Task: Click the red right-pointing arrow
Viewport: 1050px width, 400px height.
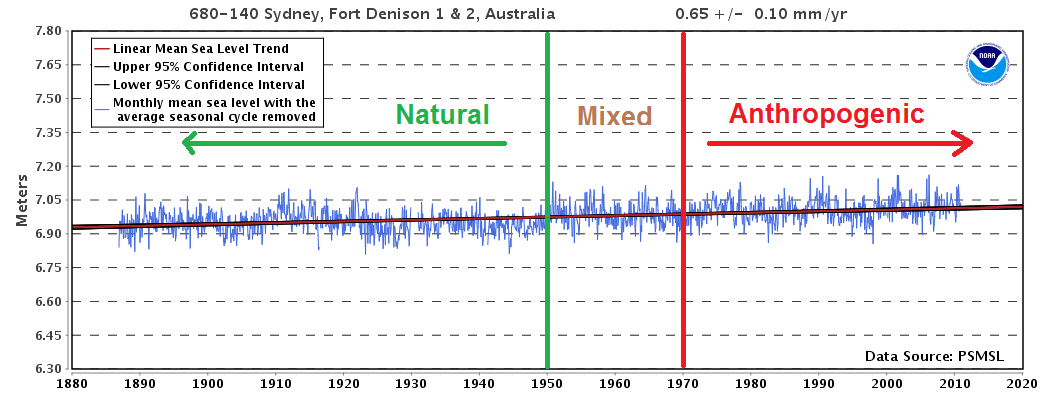Action: [840, 143]
